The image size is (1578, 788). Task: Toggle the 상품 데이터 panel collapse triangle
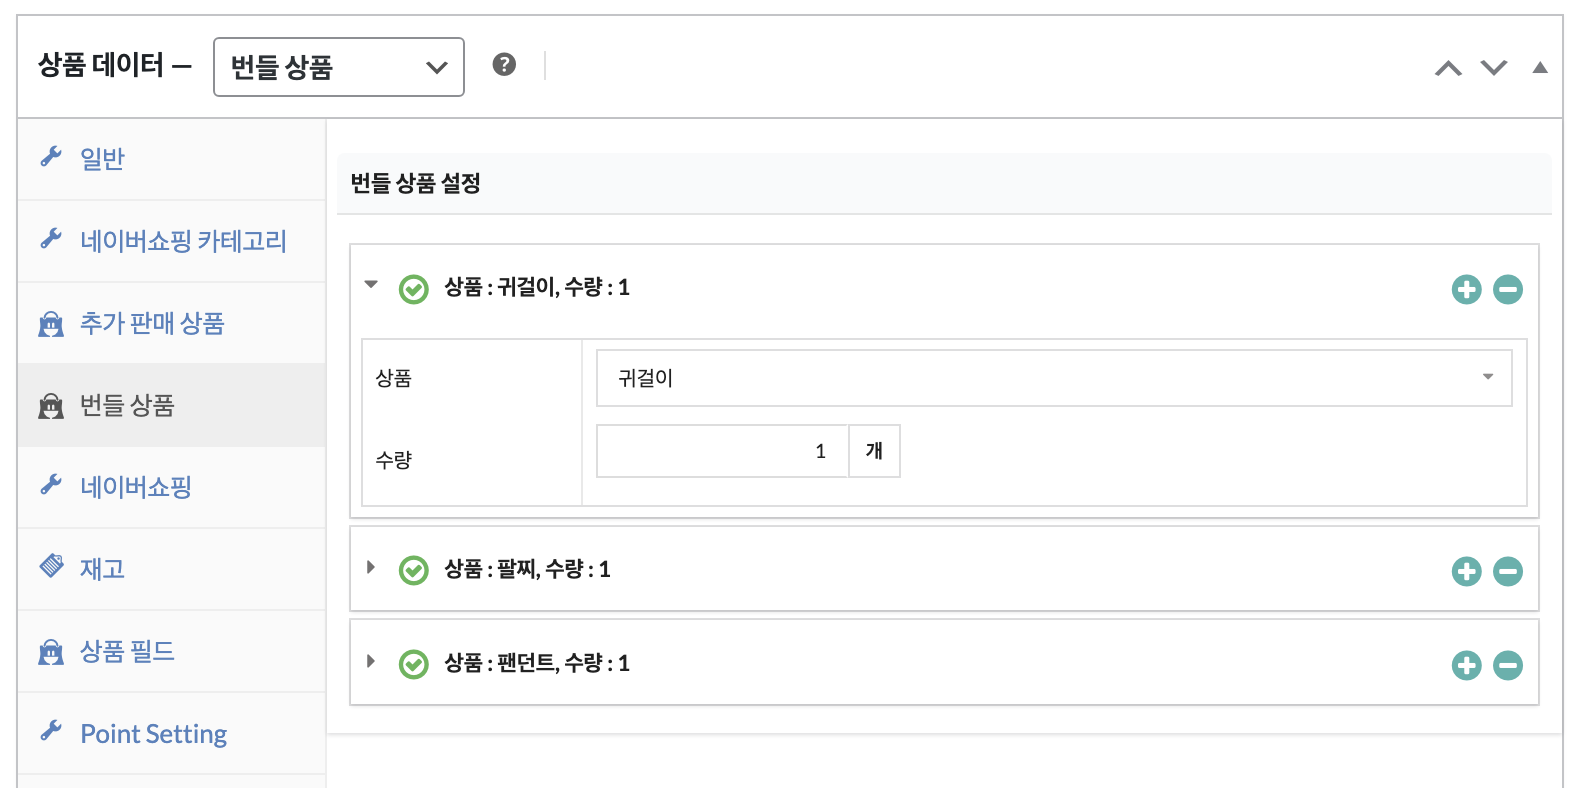[1540, 68]
